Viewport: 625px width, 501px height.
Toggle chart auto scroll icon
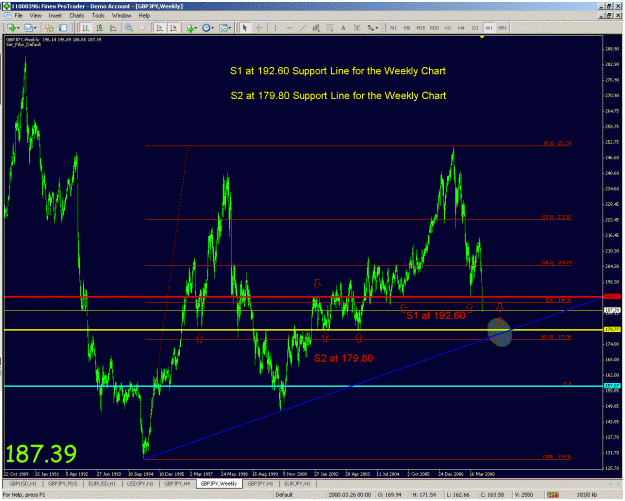click(159, 28)
